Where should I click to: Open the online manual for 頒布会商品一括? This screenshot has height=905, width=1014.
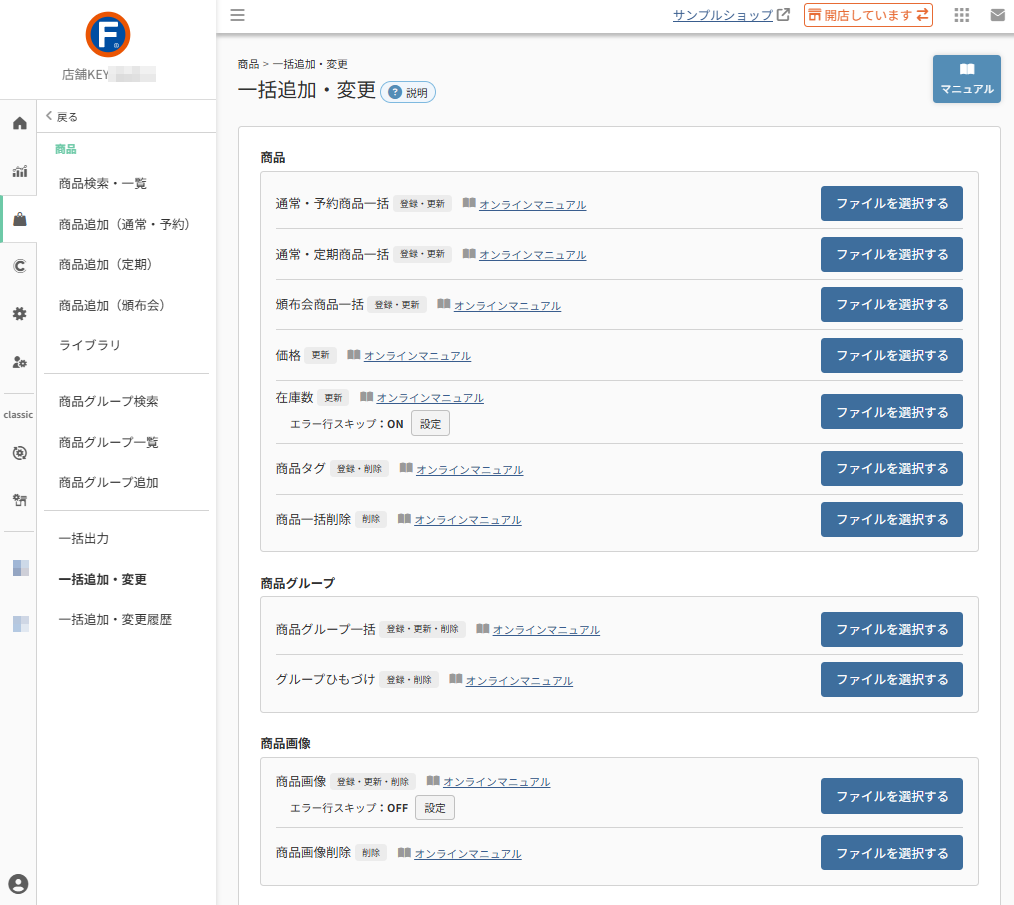(x=507, y=305)
